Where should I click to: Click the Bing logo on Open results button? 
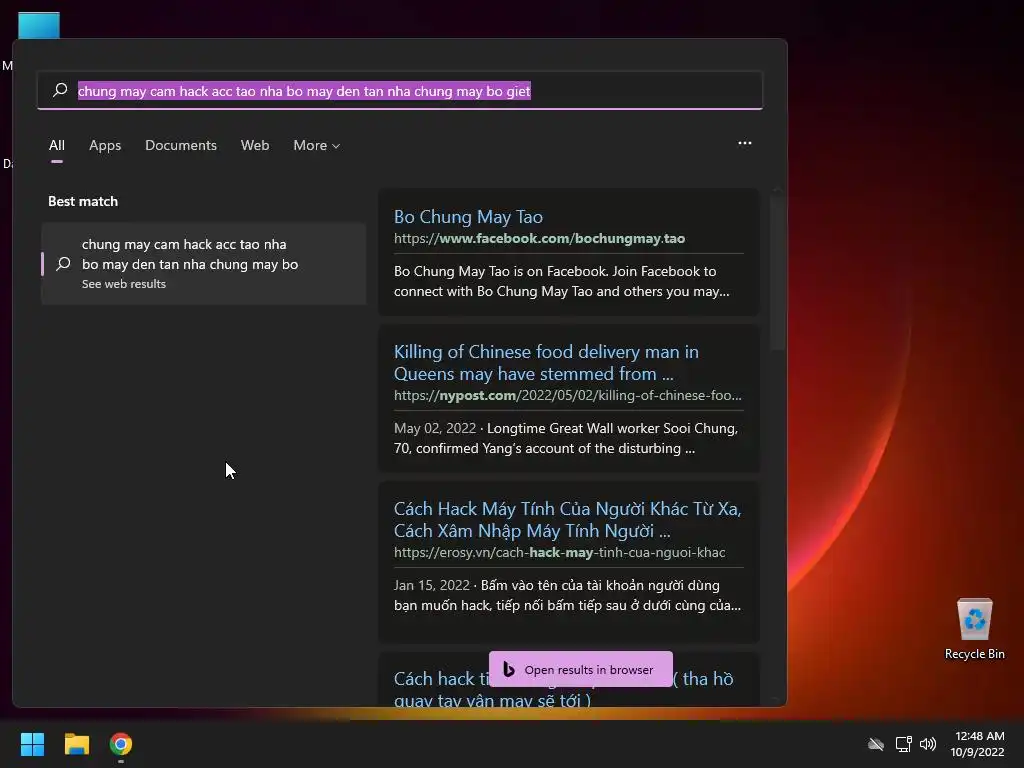click(509, 669)
